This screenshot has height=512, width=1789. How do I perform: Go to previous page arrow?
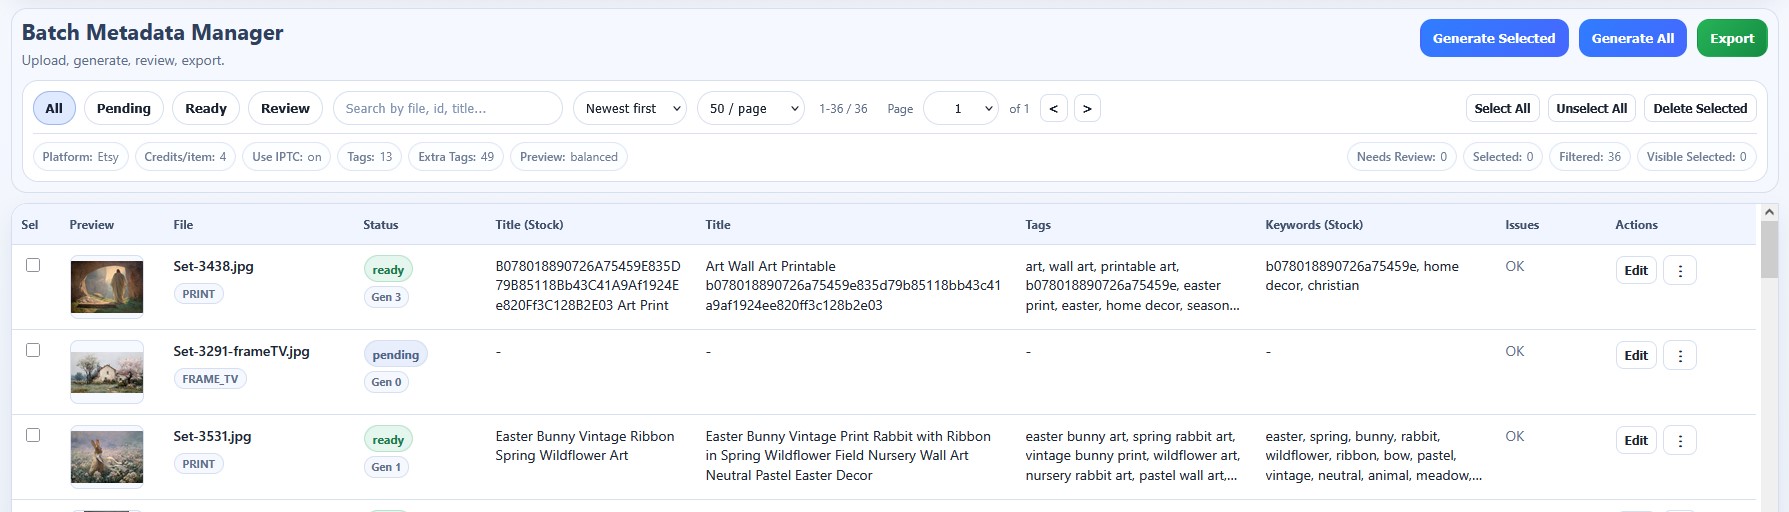(x=1054, y=108)
